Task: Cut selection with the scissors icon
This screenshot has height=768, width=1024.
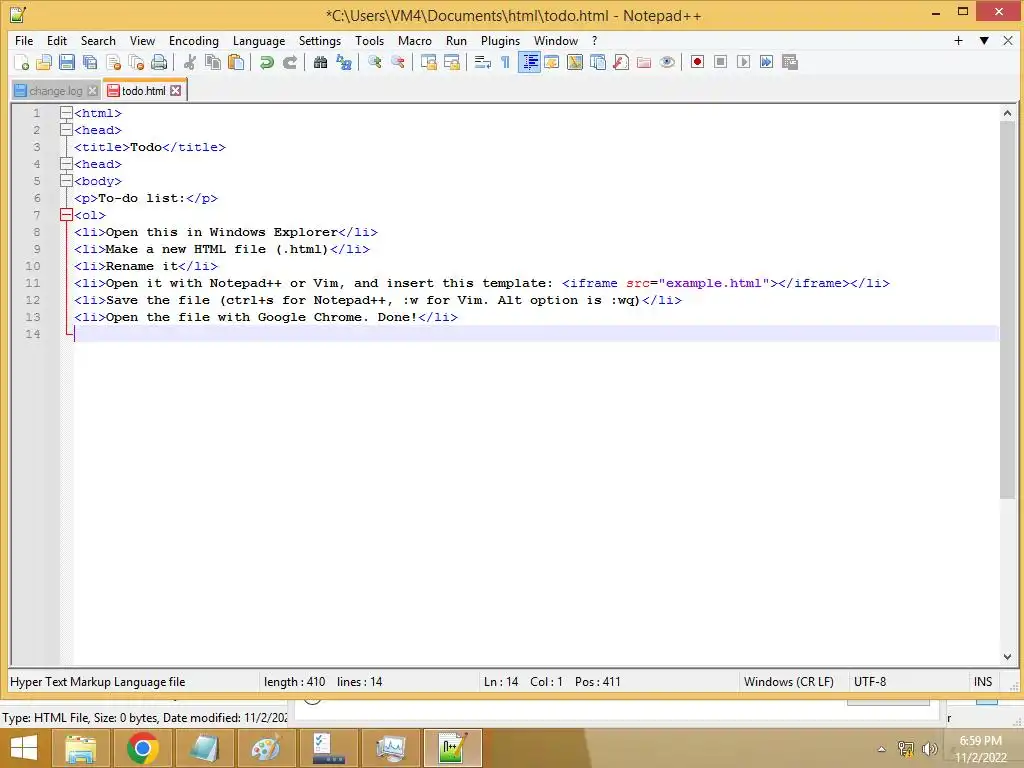Action: point(190,62)
